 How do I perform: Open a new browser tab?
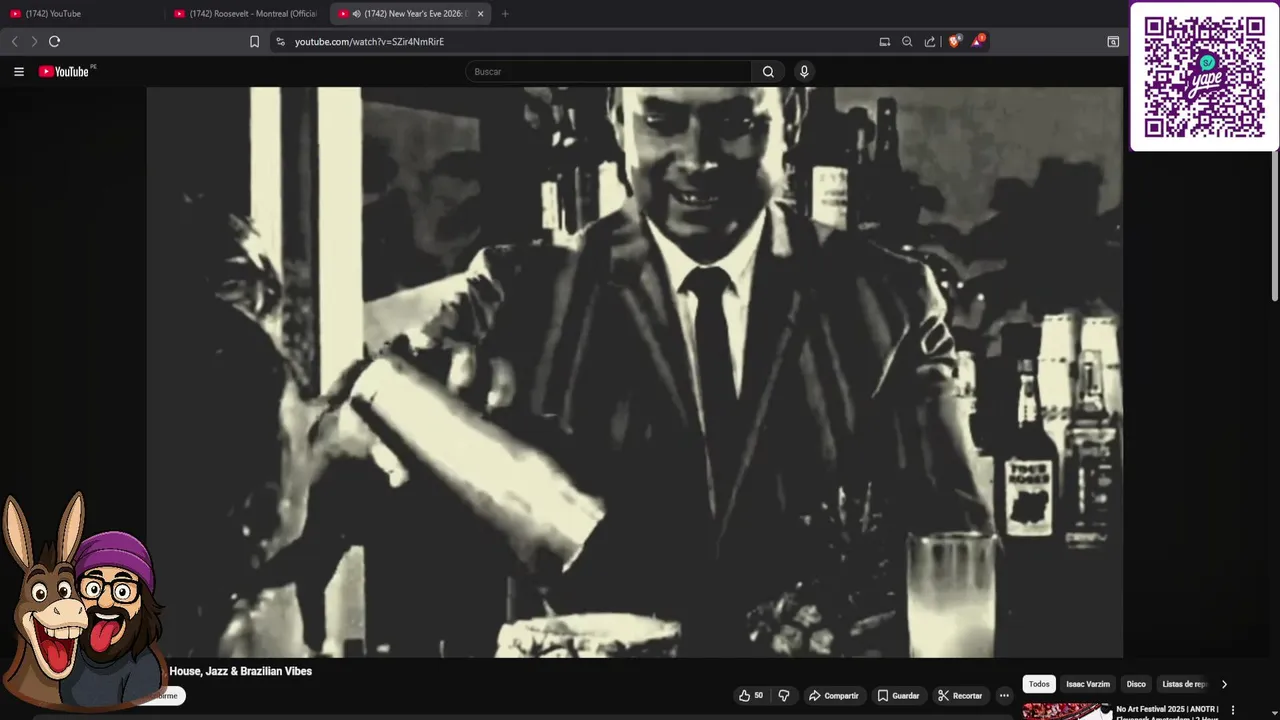click(505, 14)
